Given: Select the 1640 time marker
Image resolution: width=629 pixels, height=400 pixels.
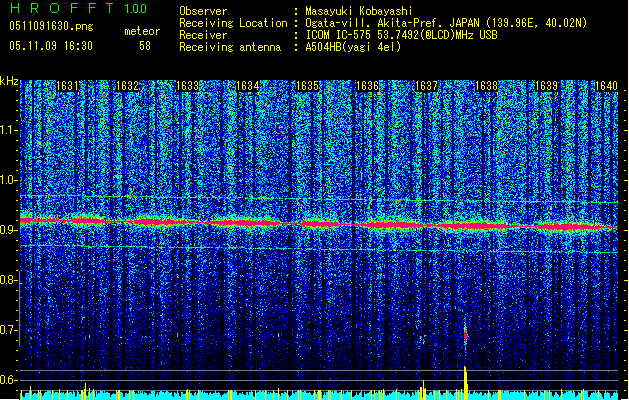Looking at the screenshot, I should (606, 87).
